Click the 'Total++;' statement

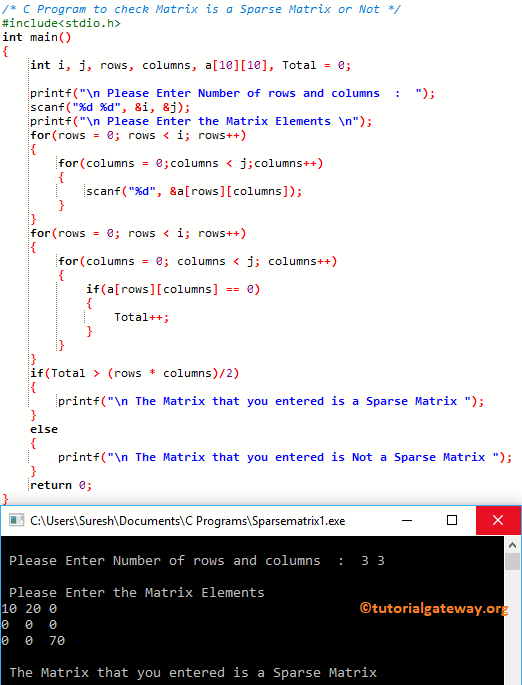tap(142, 317)
